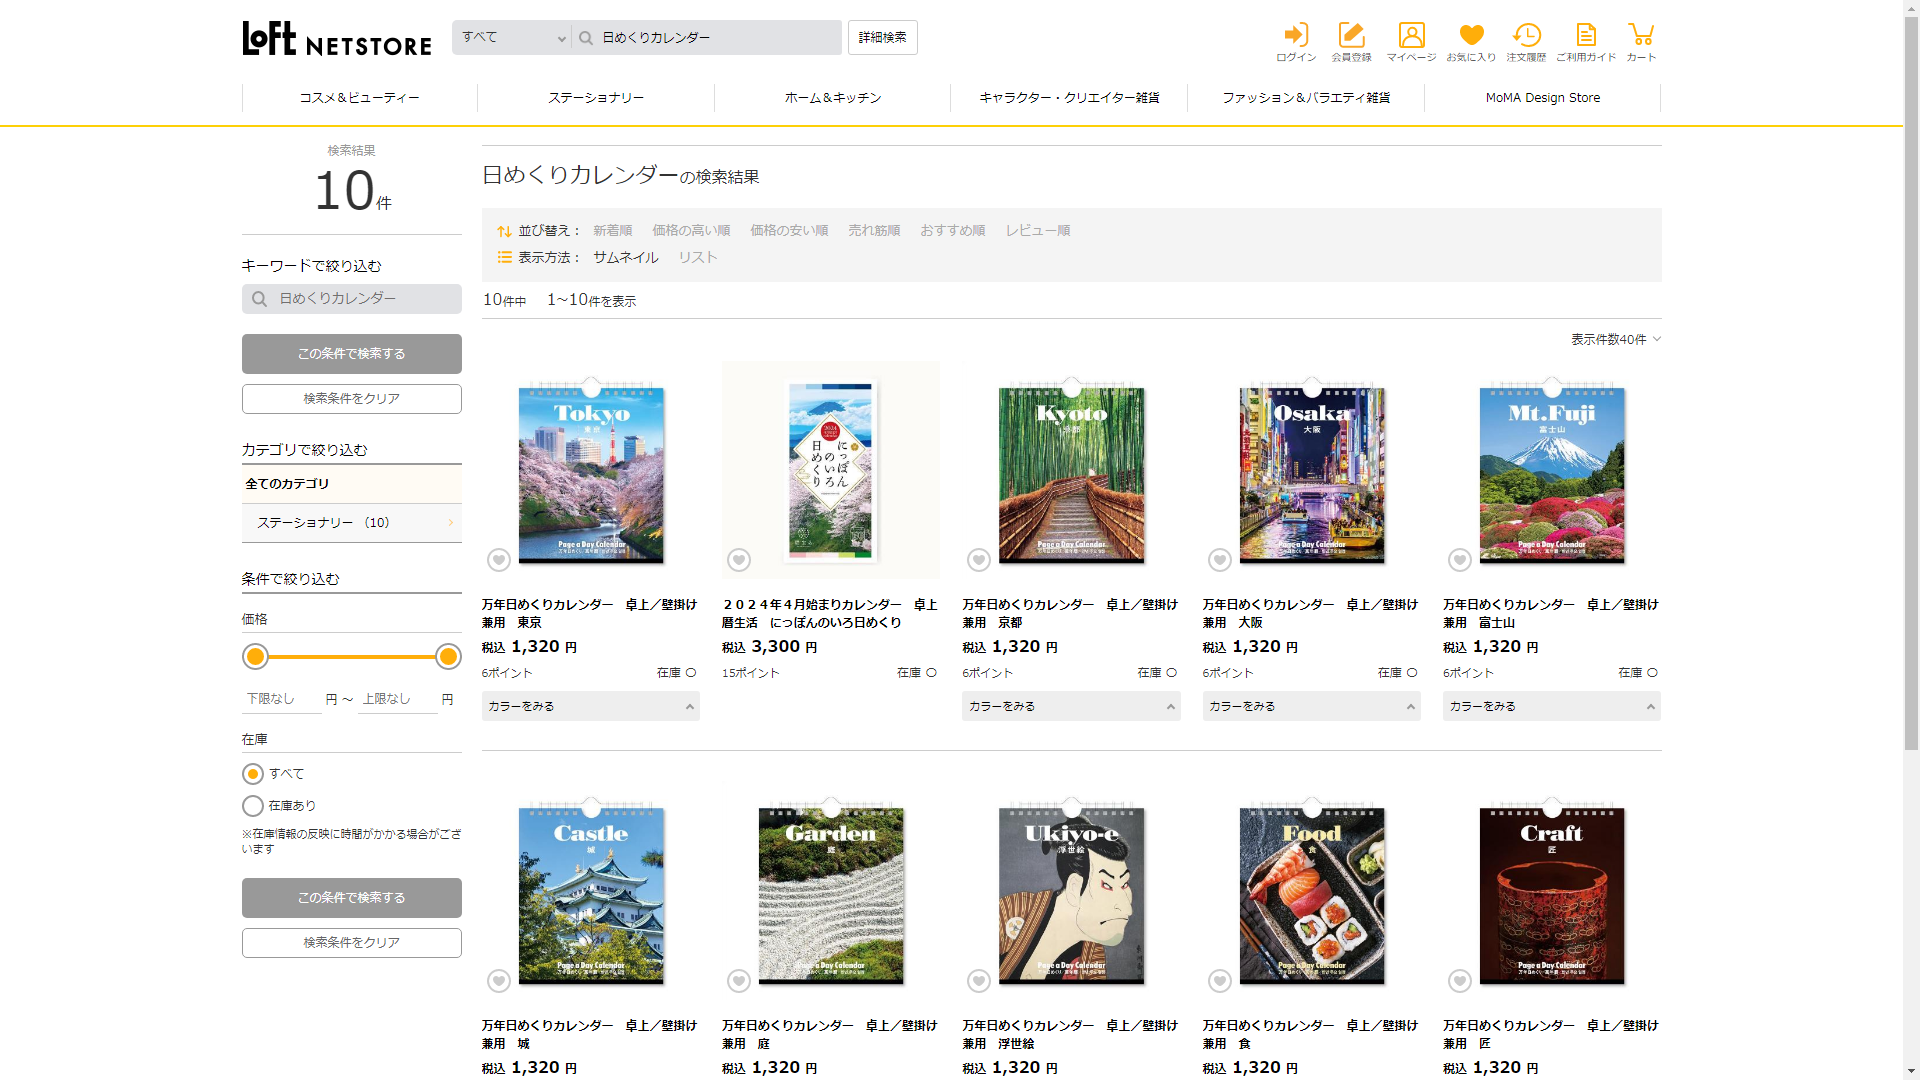The image size is (1920, 1080).
Task: Favorite the Tokyo calendar heart icon
Action: point(499,560)
